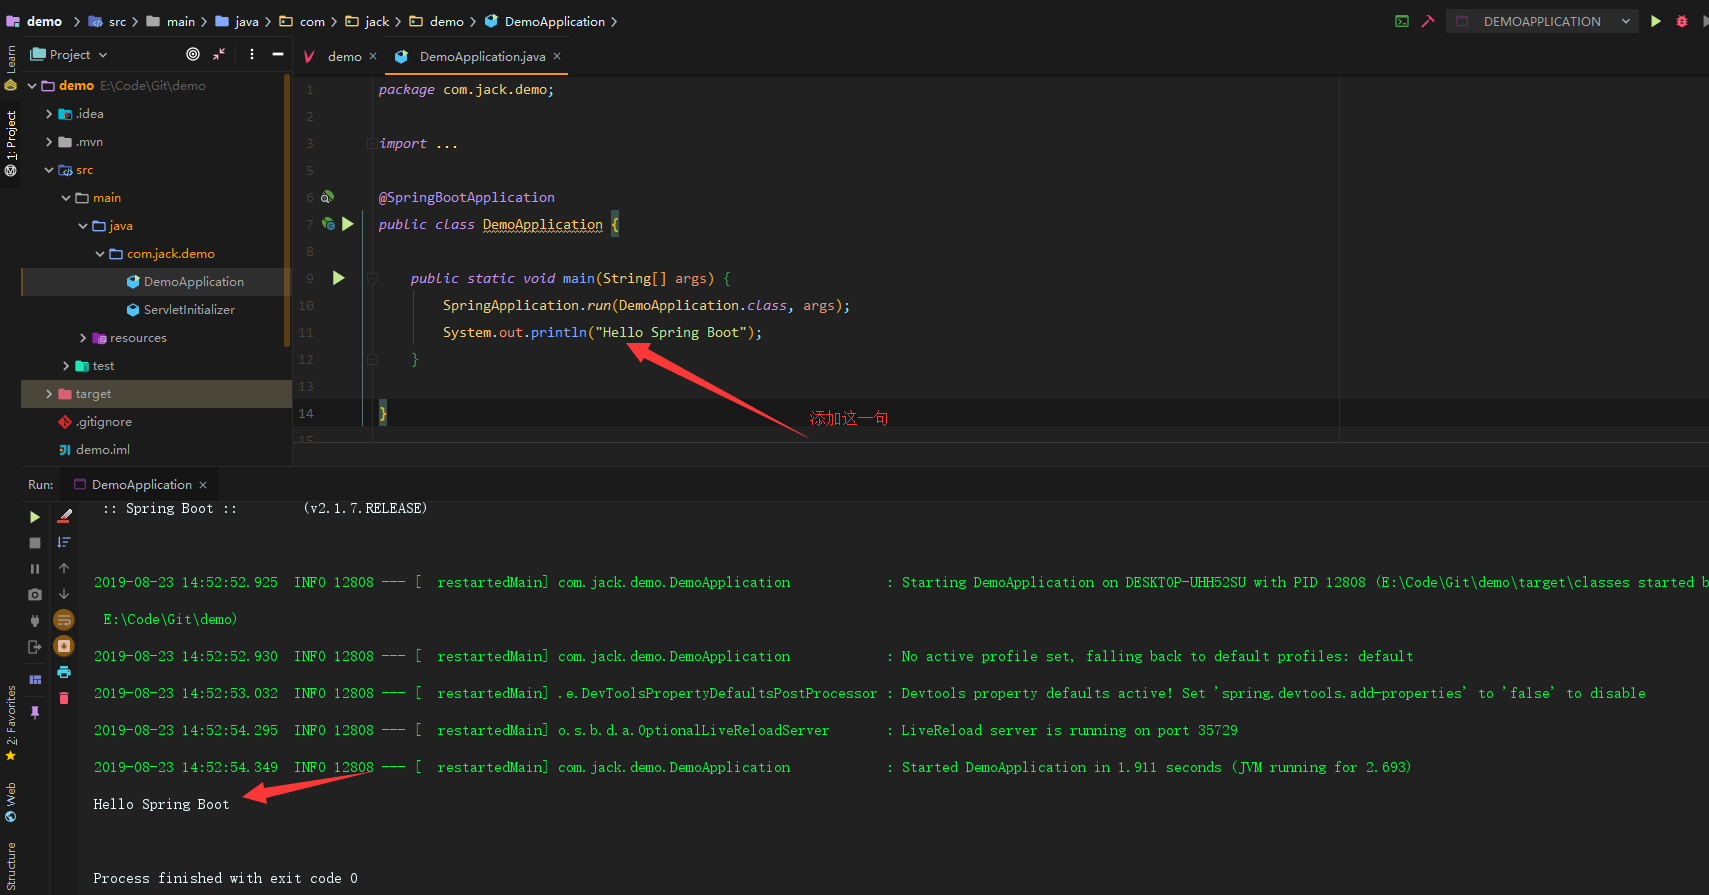Image resolution: width=1709 pixels, height=895 pixels.
Task: Open the Structure side tab
Action: pyautogui.click(x=11, y=866)
